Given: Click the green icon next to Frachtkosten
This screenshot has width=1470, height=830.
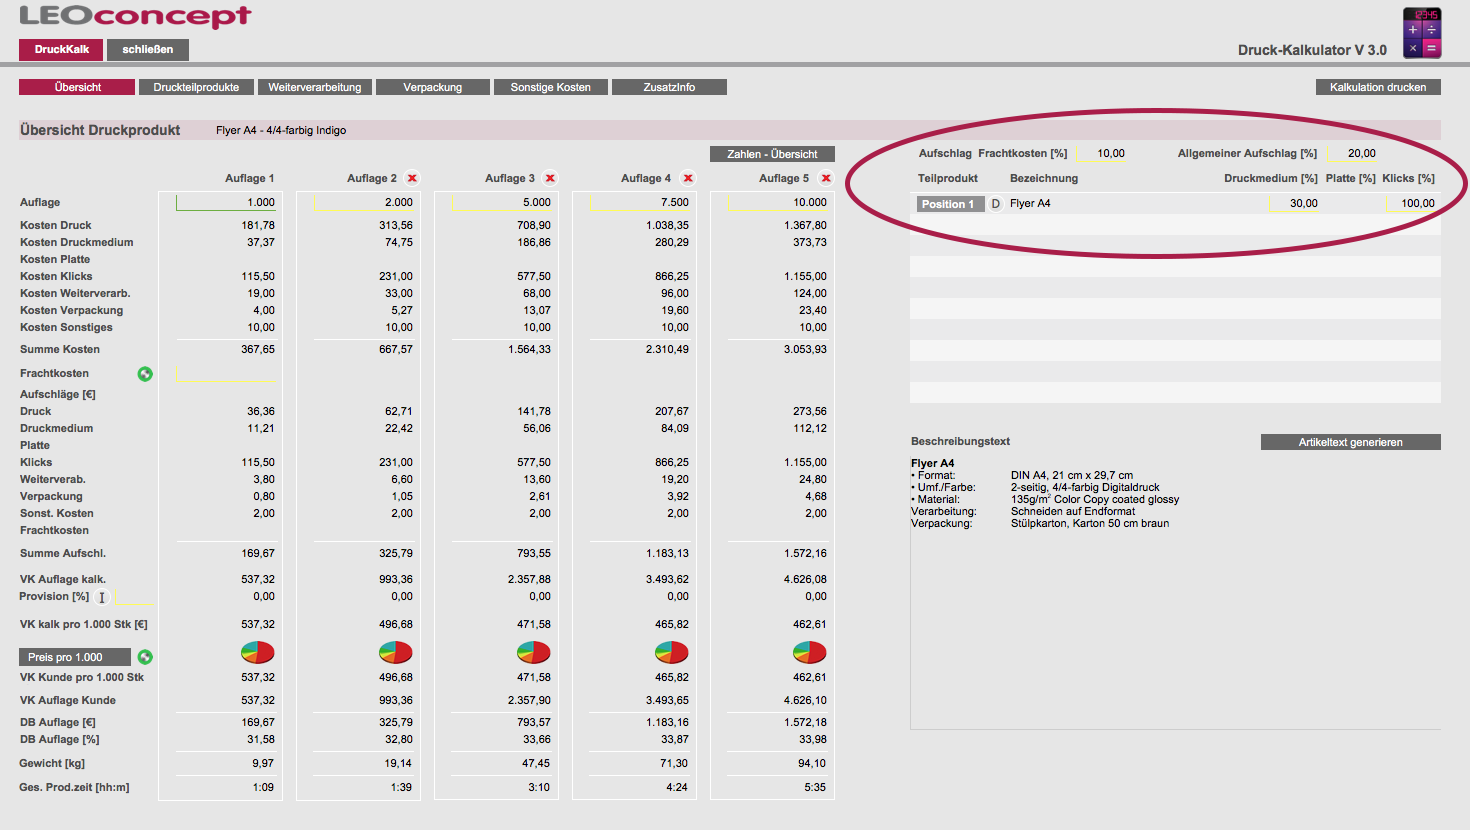Looking at the screenshot, I should coord(145,374).
